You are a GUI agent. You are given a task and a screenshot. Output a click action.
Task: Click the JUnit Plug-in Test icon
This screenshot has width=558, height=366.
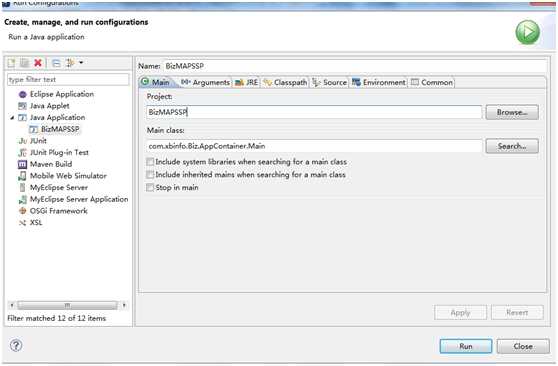pos(22,152)
